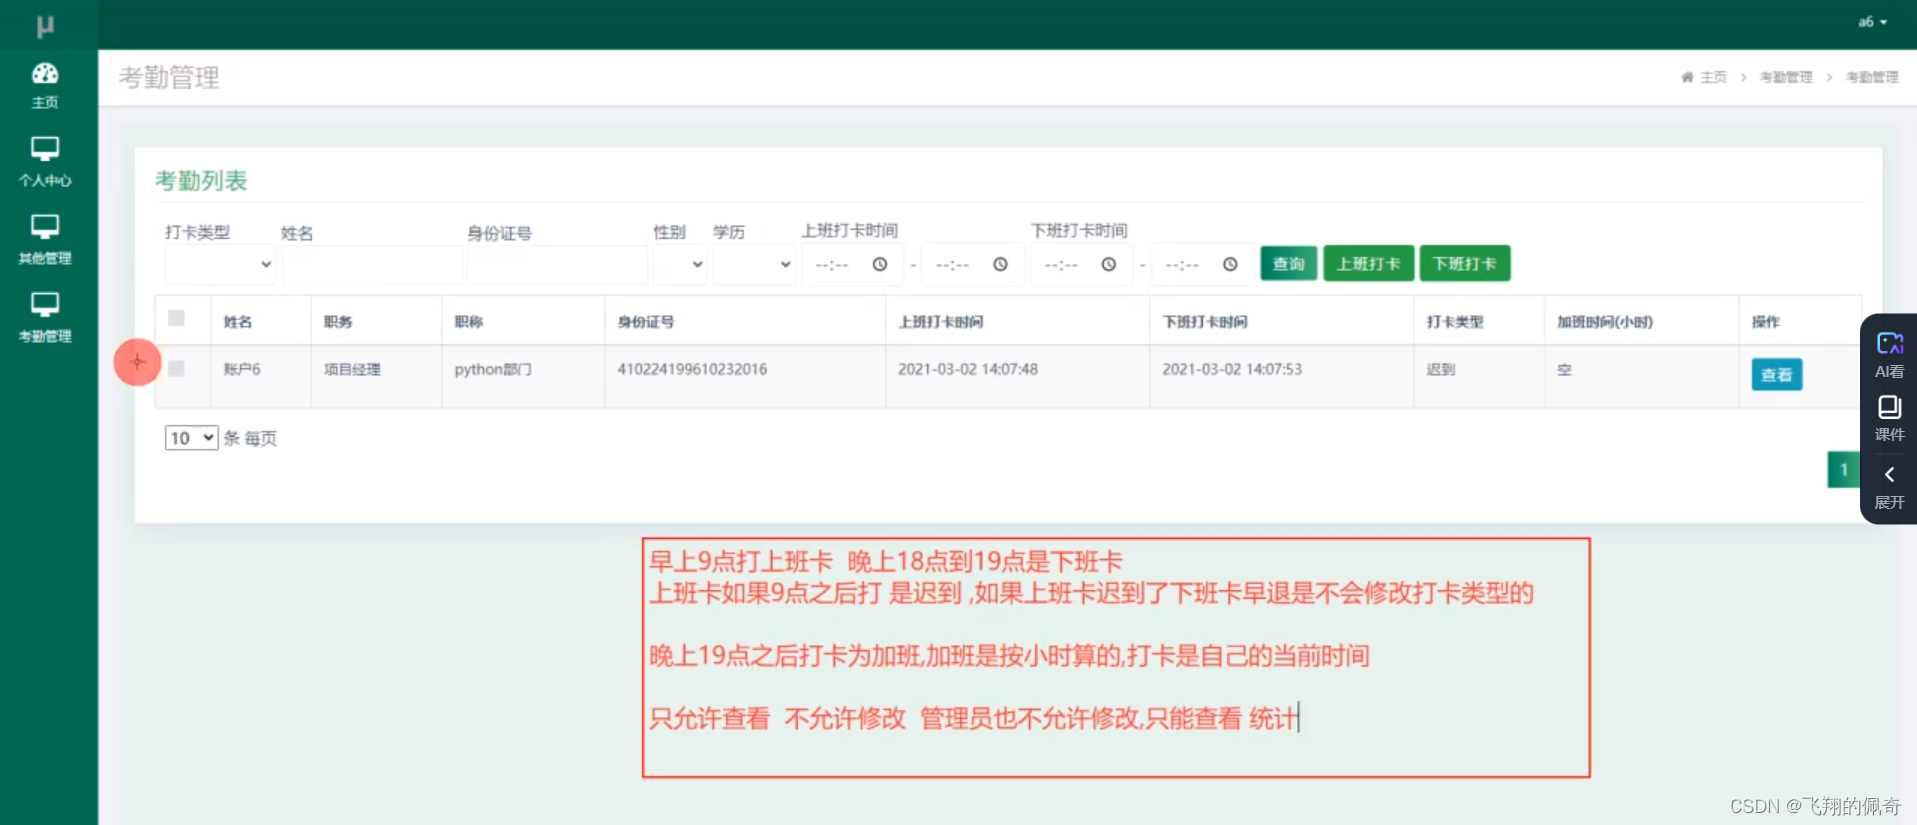The image size is (1917, 825).
Task: Click the 下班打卡 button
Action: [1464, 264]
